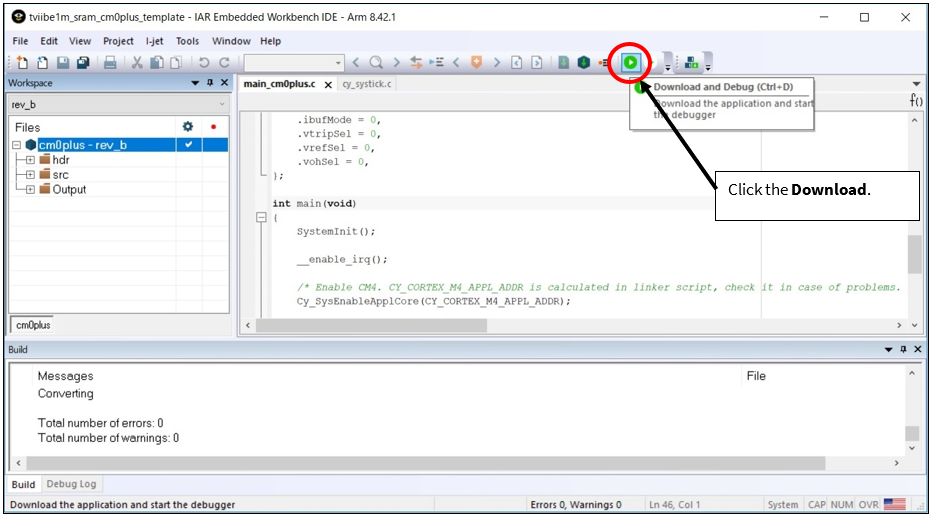Open the Tools menu
Screen dimensions: 934x518
tap(187, 41)
